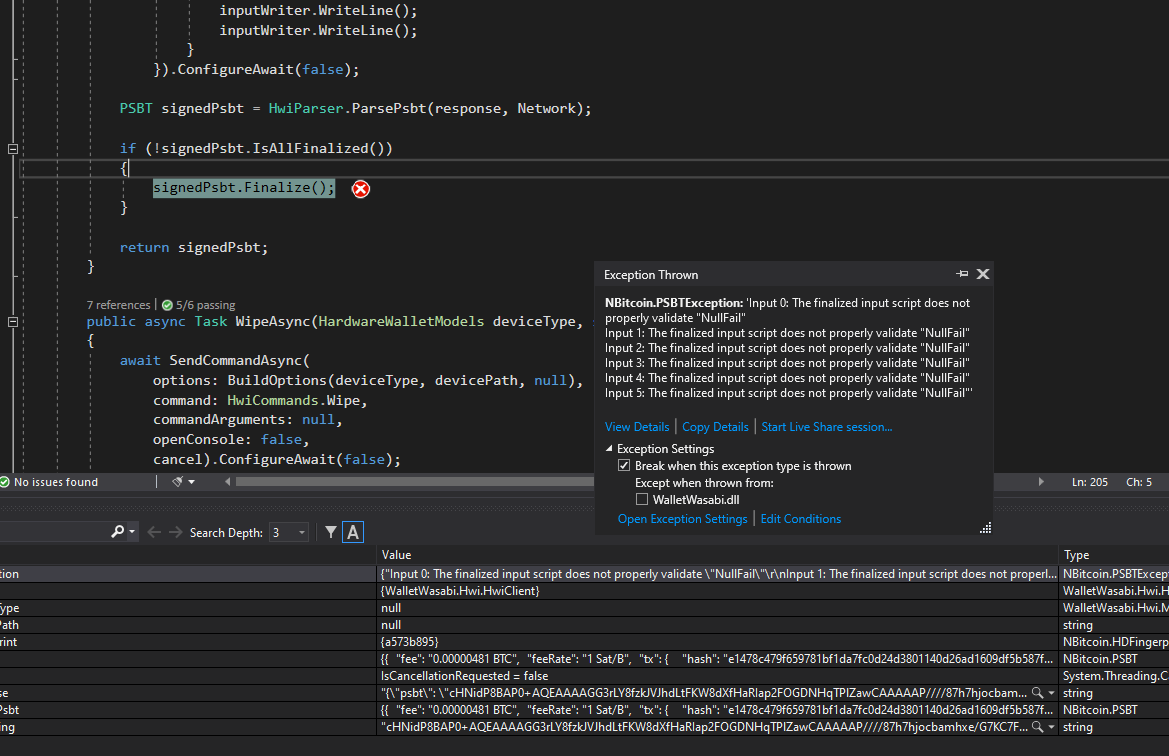Screen dimensions: 1169x756
Task: Click the signedPsbt.Finalize() highlighted statement
Action: (244, 187)
